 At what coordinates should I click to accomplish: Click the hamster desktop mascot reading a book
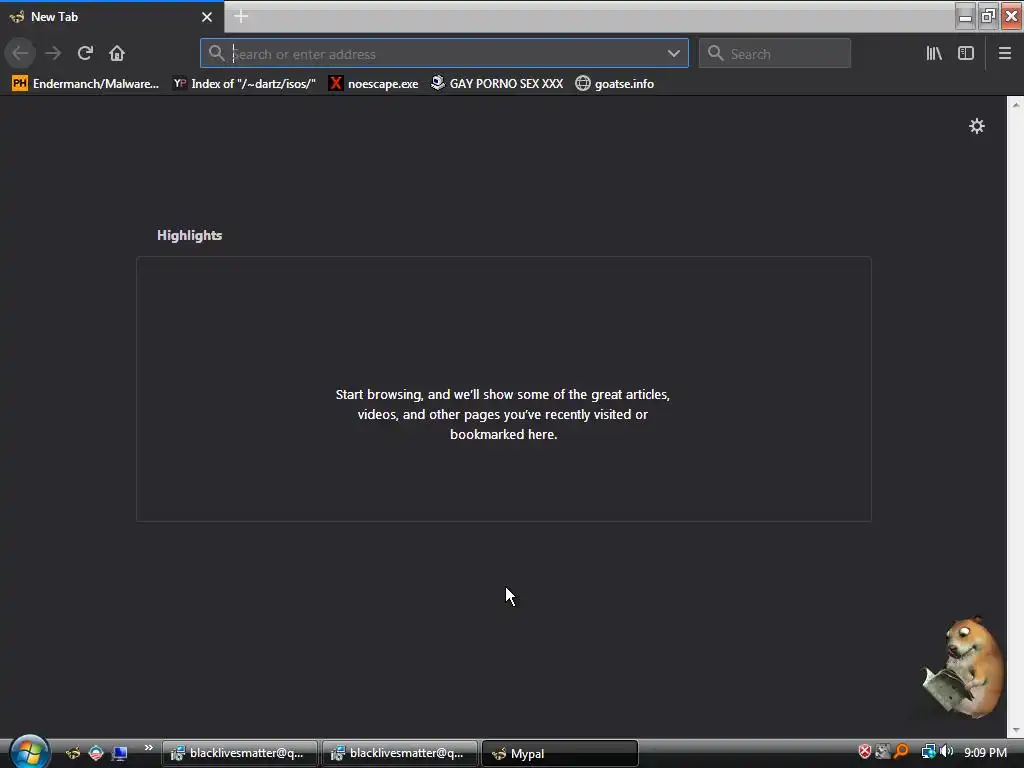(x=965, y=667)
